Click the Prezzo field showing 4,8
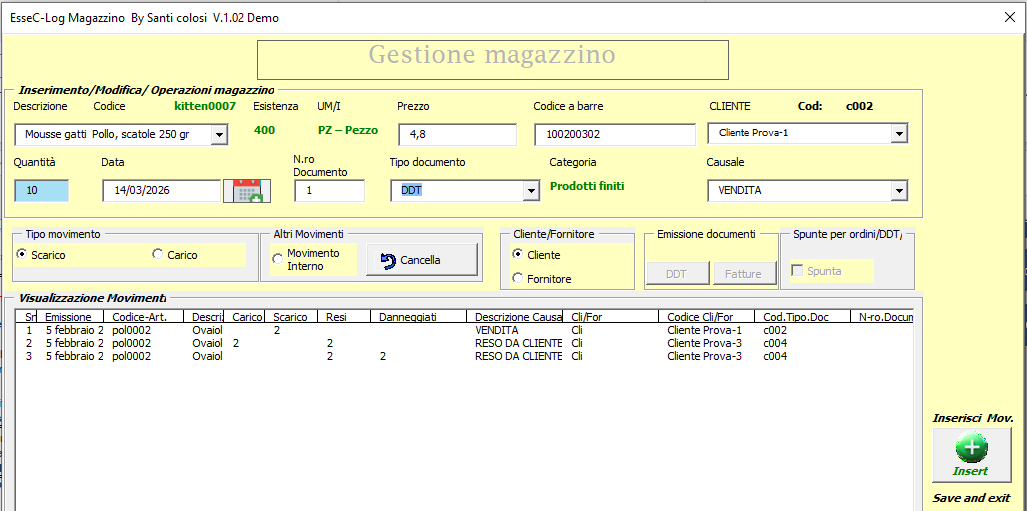 point(457,134)
